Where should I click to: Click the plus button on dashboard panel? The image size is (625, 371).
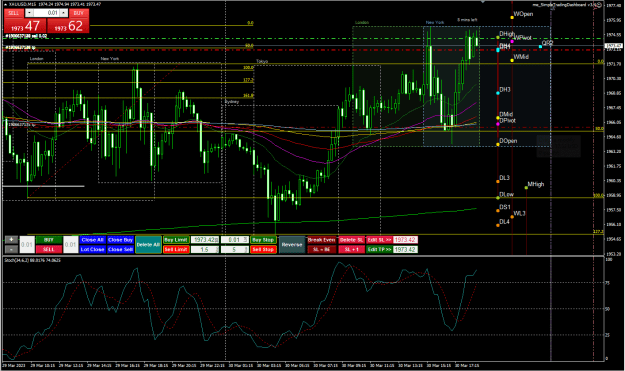pos(11,239)
